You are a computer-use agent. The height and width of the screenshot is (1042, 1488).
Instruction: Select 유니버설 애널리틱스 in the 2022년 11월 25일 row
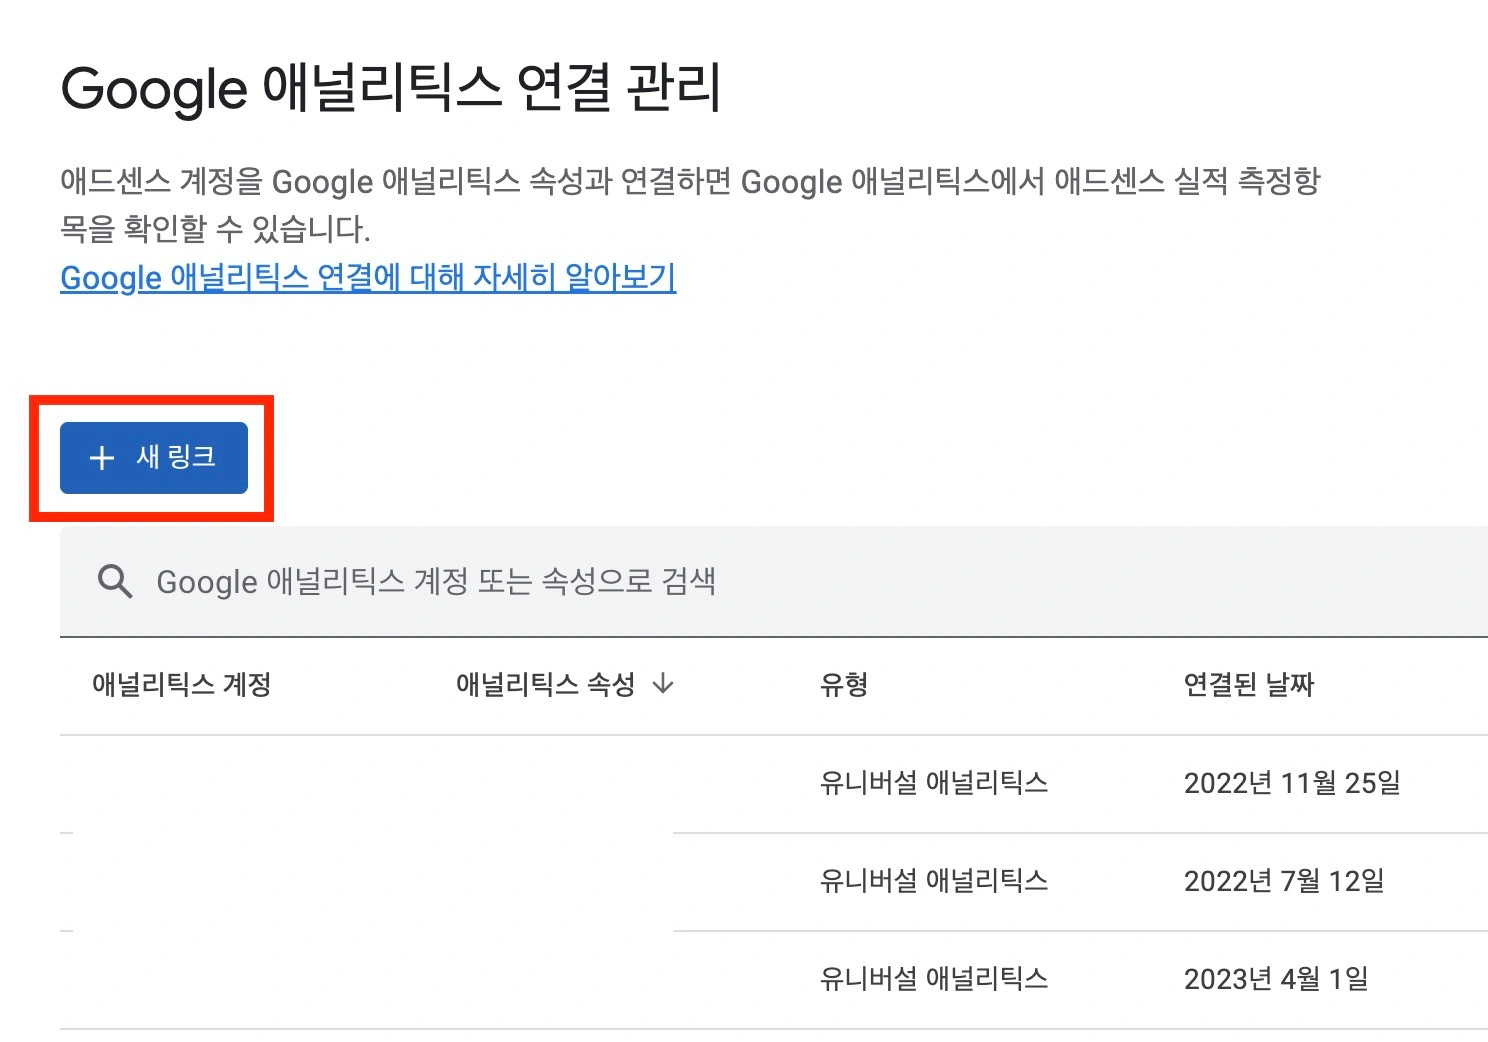tap(934, 783)
